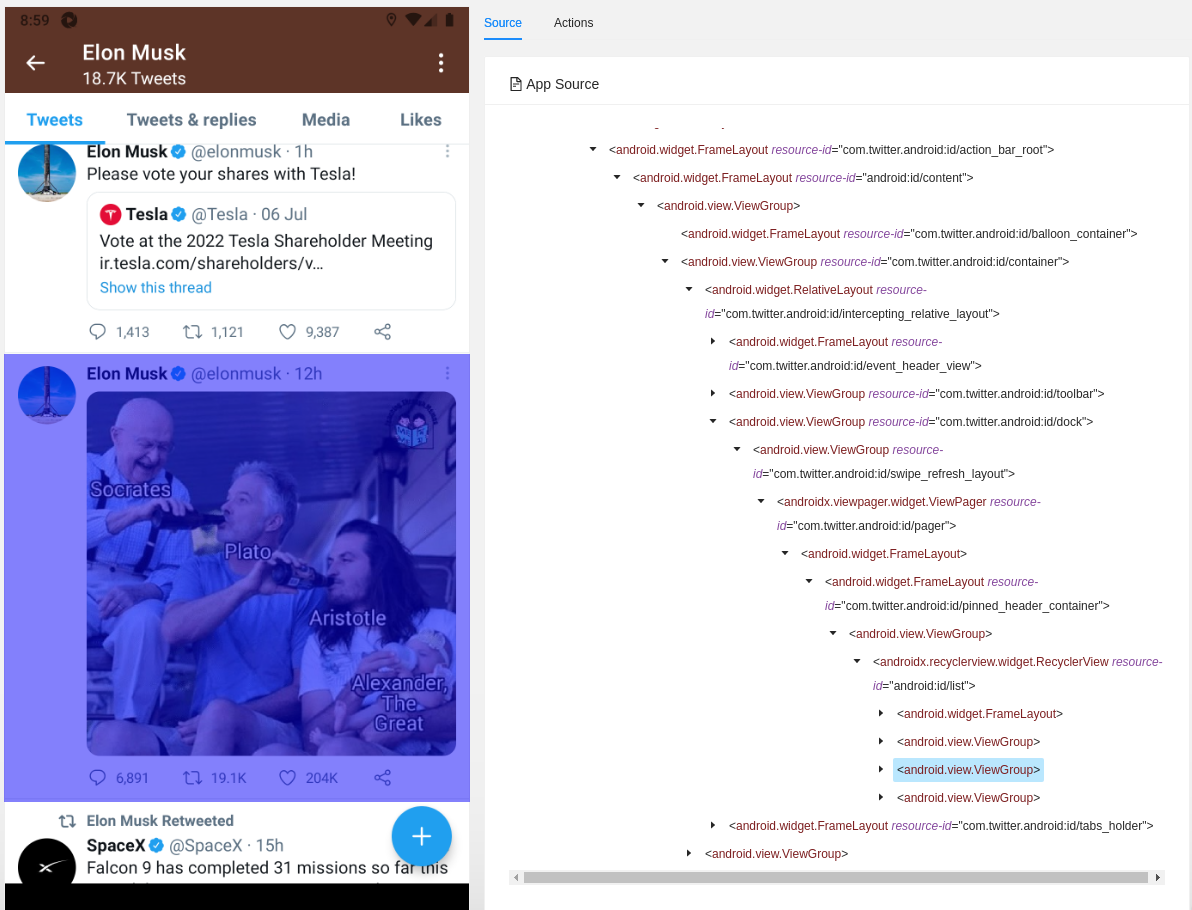Screen dimensions: 1192x910
Task: Collapse the android:id/content FrameLayout node
Action: pos(617,178)
